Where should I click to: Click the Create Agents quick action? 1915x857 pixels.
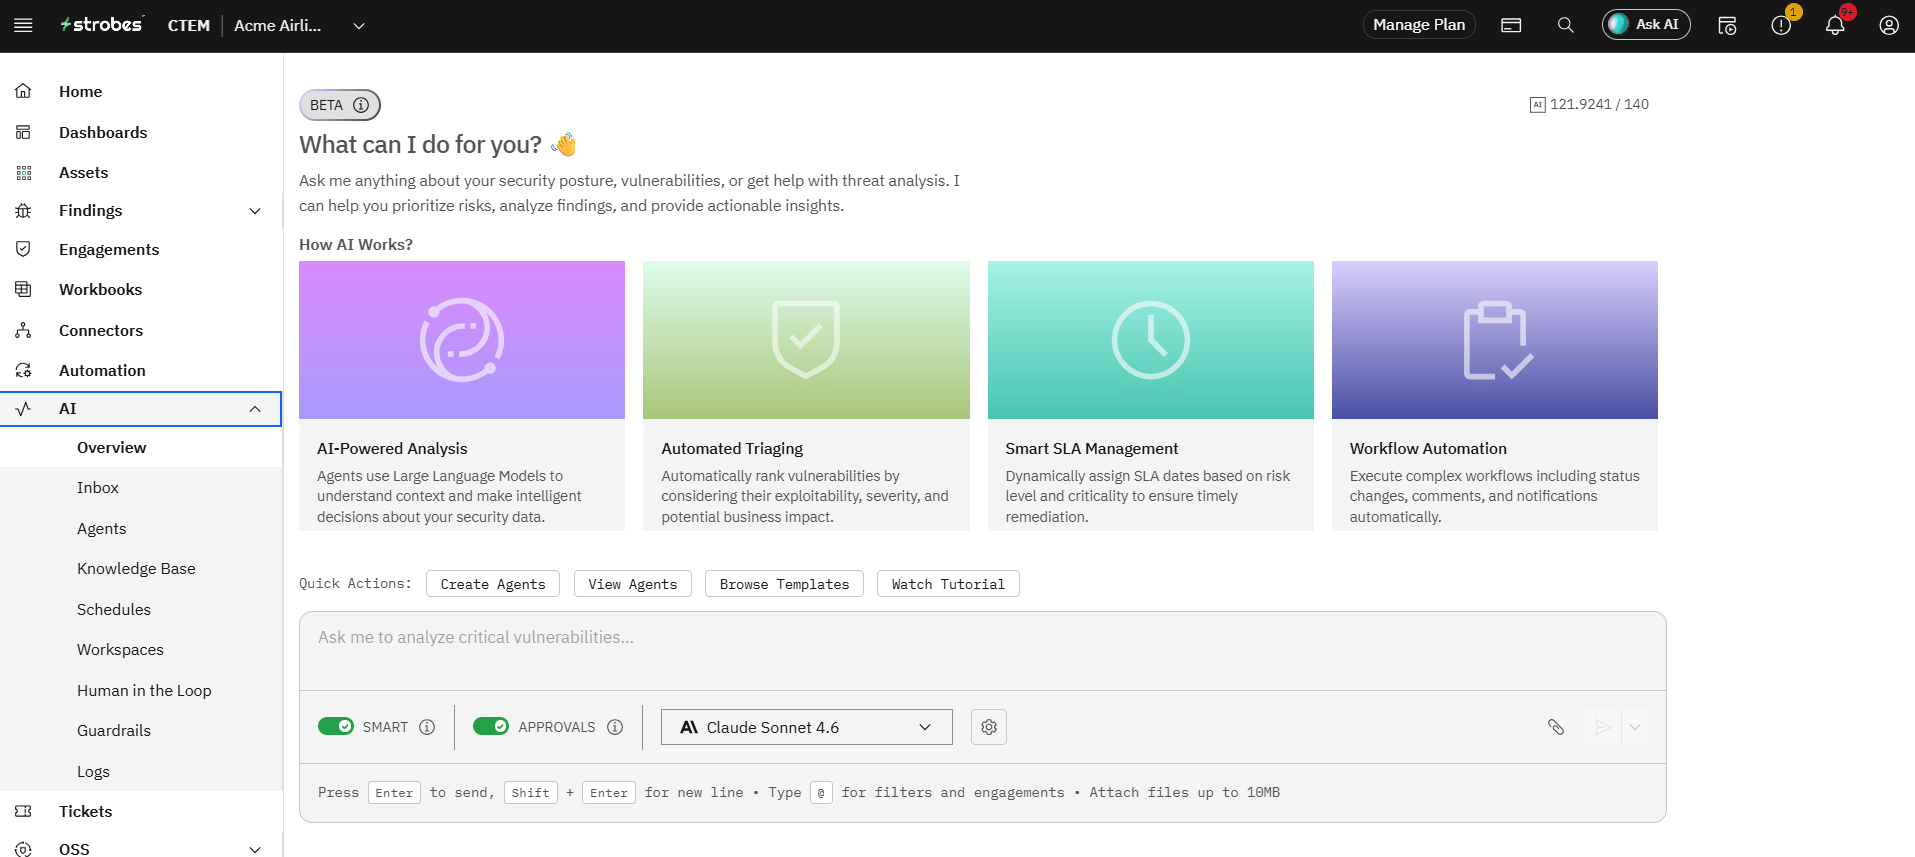coord(493,584)
